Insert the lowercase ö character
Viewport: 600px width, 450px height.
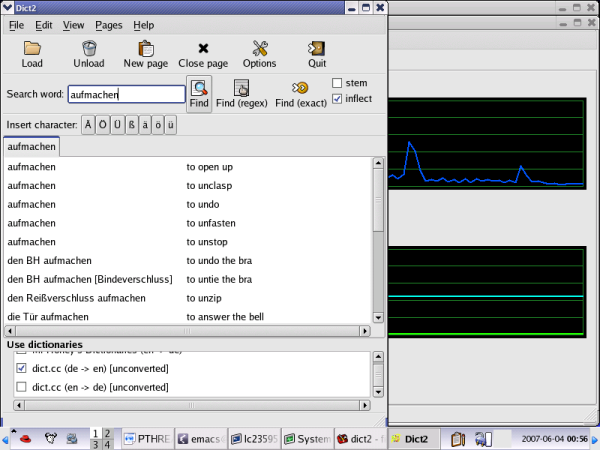click(x=158, y=125)
